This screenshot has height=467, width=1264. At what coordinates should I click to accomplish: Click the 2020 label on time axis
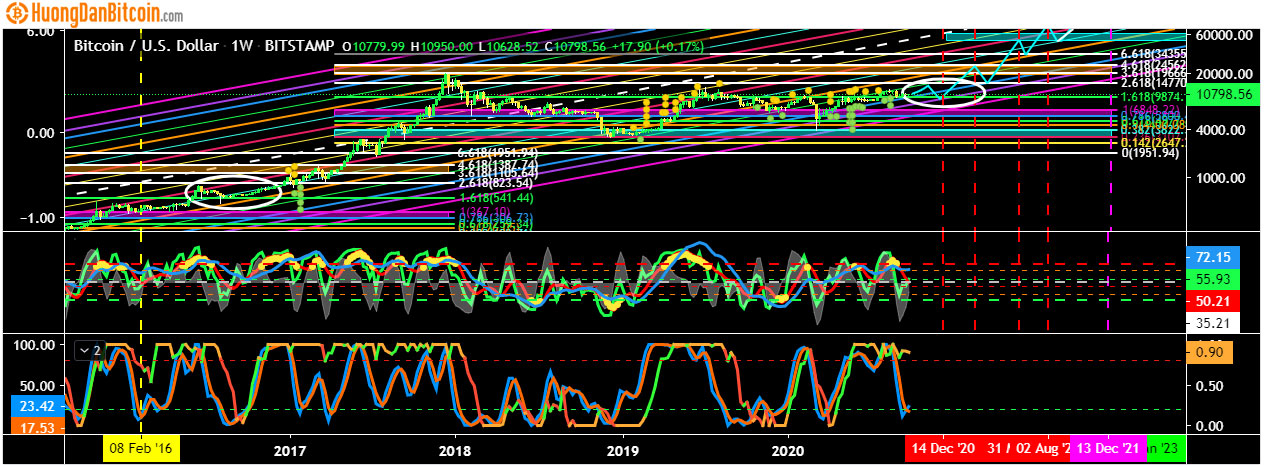(788, 449)
